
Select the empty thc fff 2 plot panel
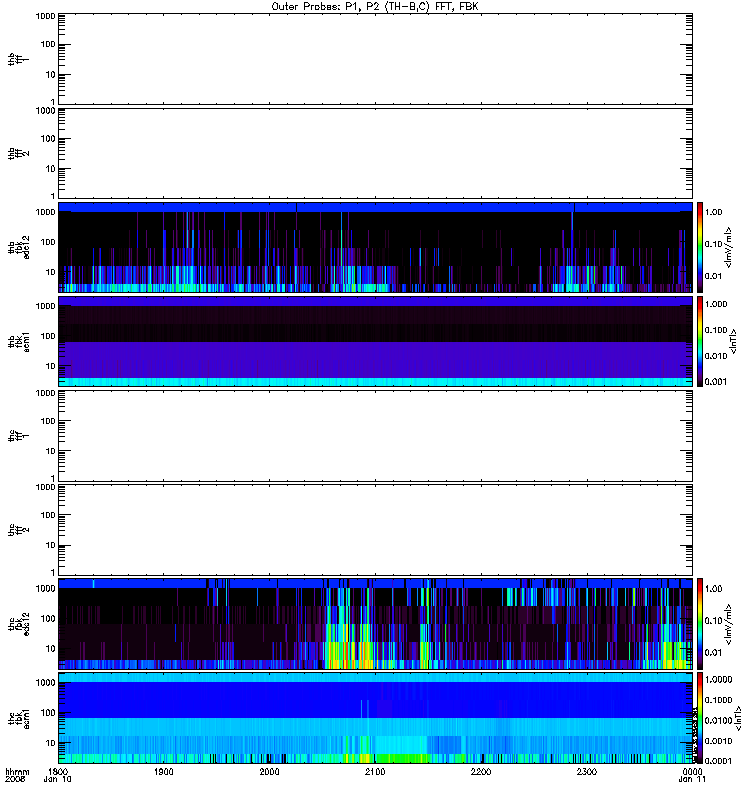tap(376, 530)
